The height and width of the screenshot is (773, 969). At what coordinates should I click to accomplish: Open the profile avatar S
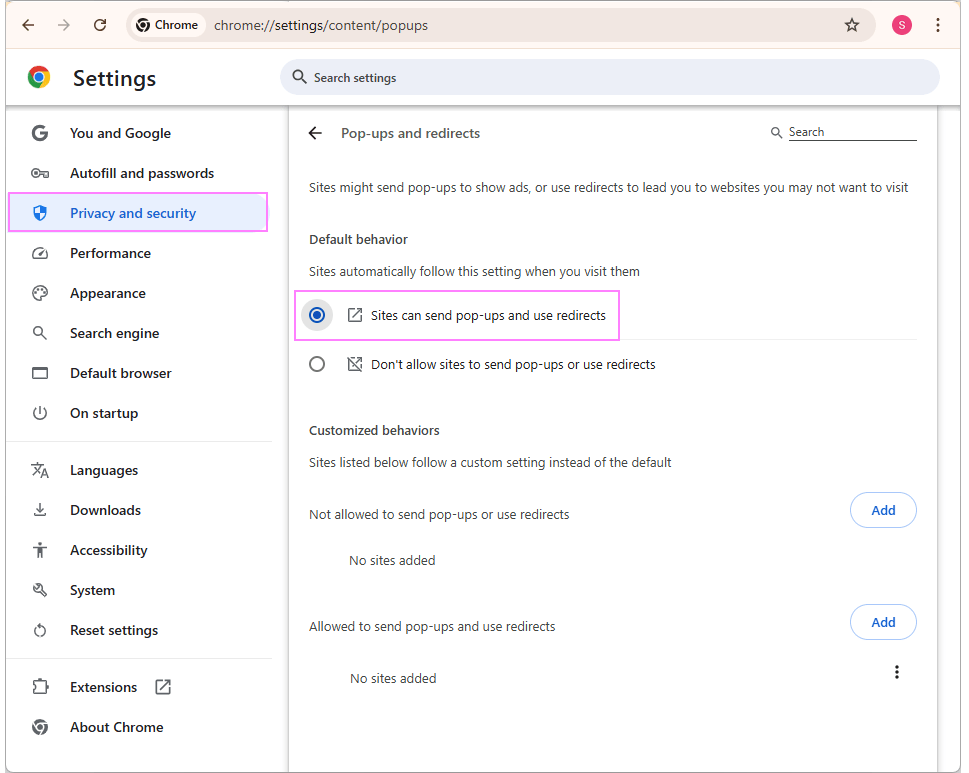[901, 25]
